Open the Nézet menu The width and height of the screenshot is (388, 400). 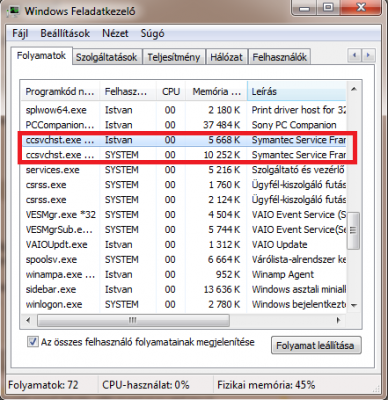[115, 33]
